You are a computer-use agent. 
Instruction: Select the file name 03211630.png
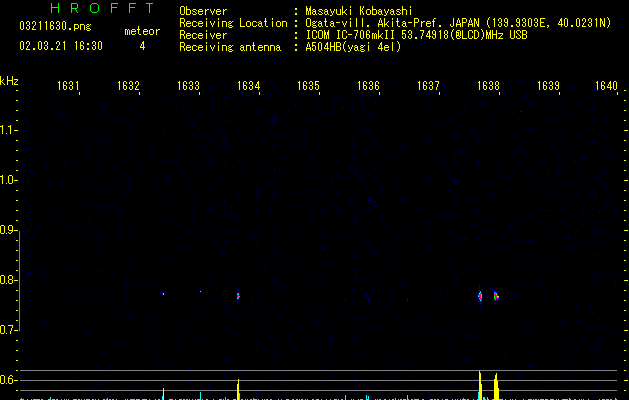pos(55,26)
